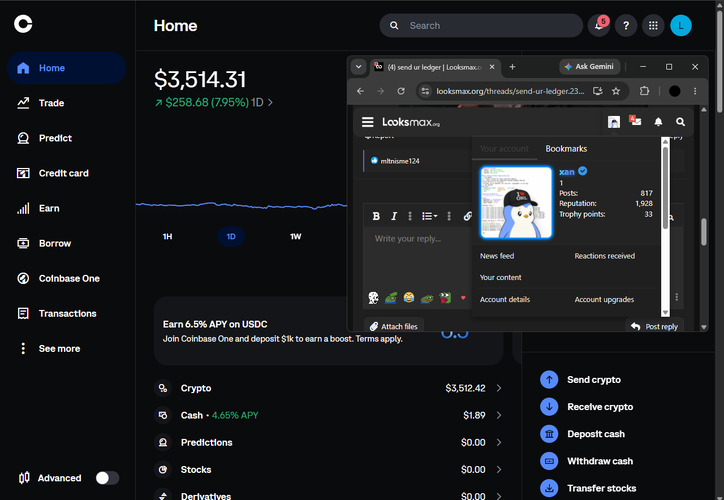Expand the Cash balance row
The width and height of the screenshot is (724, 500).
pos(328,415)
